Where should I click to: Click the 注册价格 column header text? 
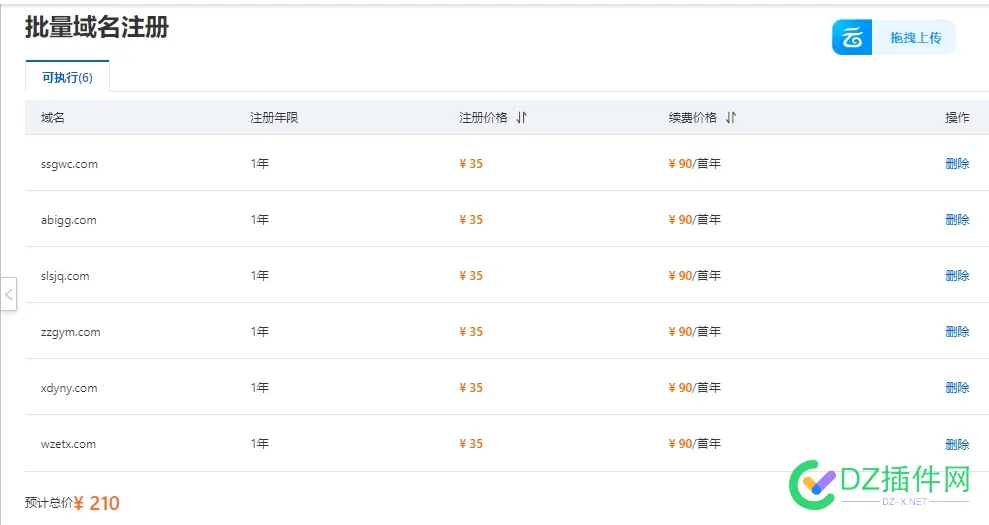(483, 118)
